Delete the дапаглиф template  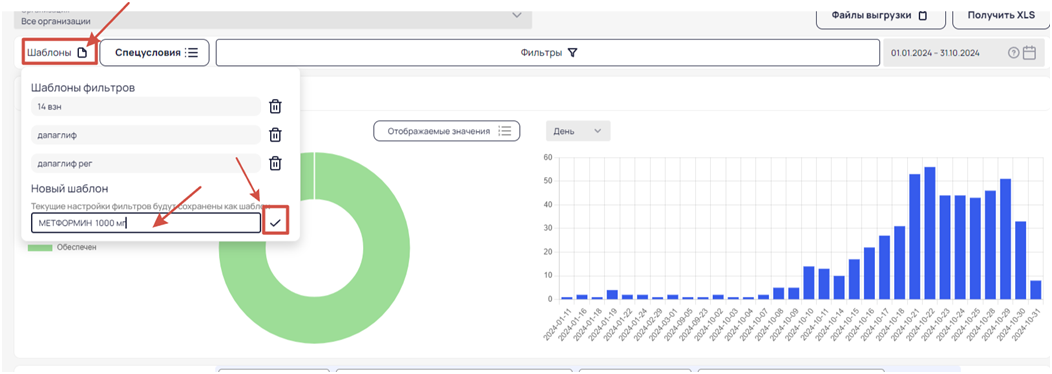[275, 135]
